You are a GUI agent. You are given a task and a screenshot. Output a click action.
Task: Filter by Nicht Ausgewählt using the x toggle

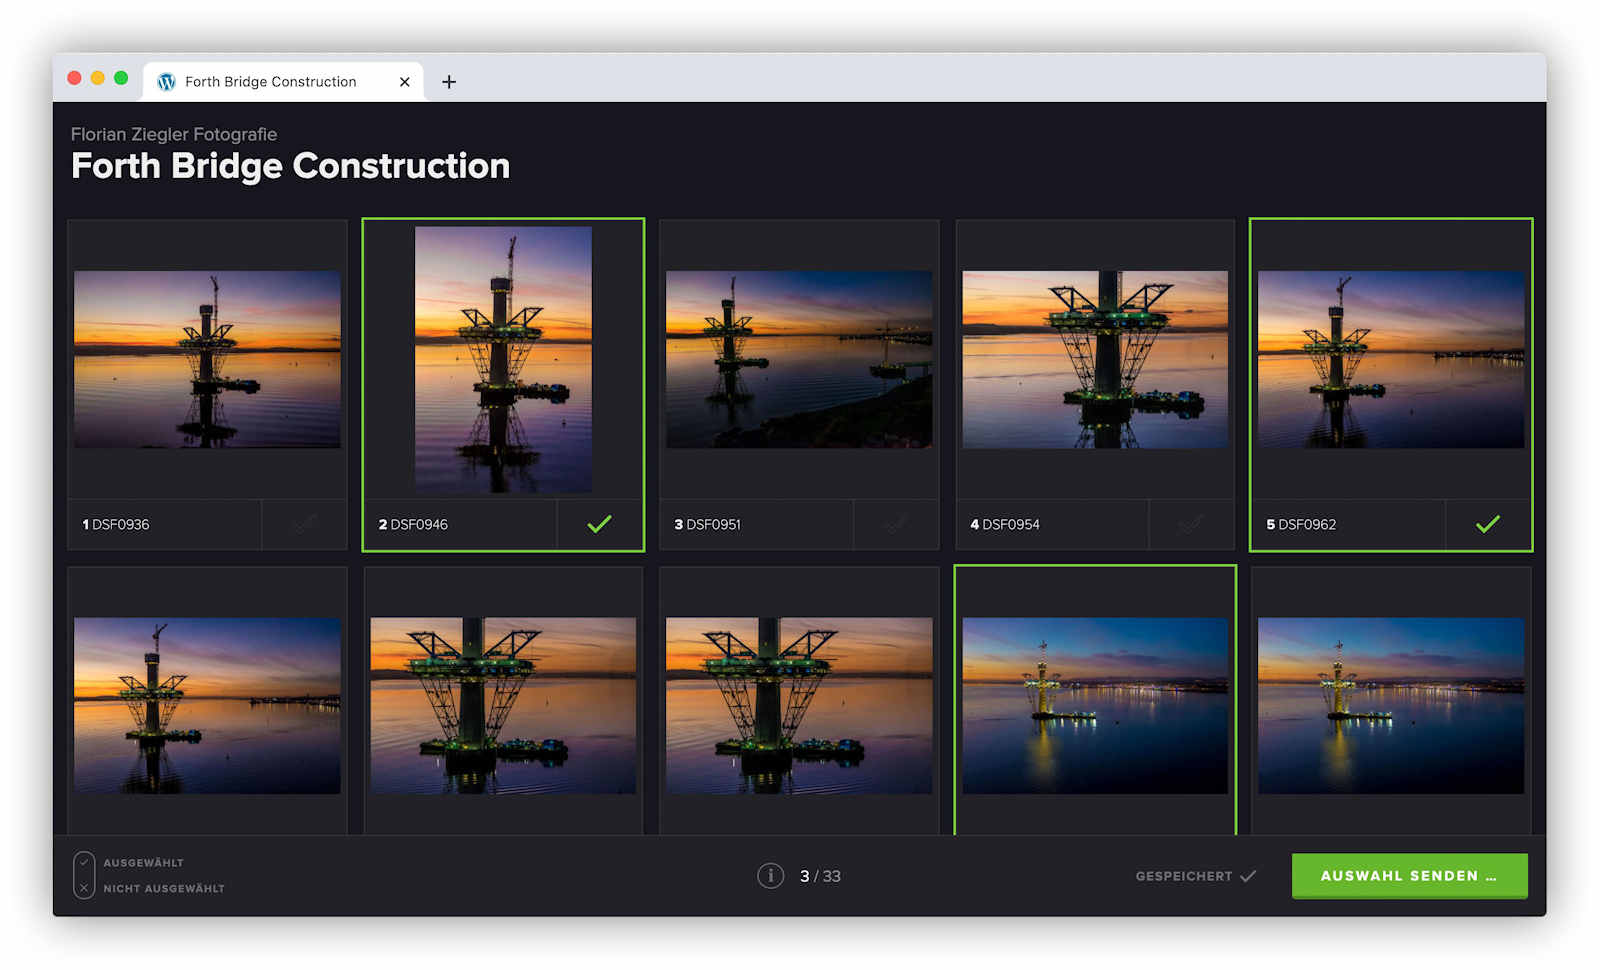click(84, 888)
